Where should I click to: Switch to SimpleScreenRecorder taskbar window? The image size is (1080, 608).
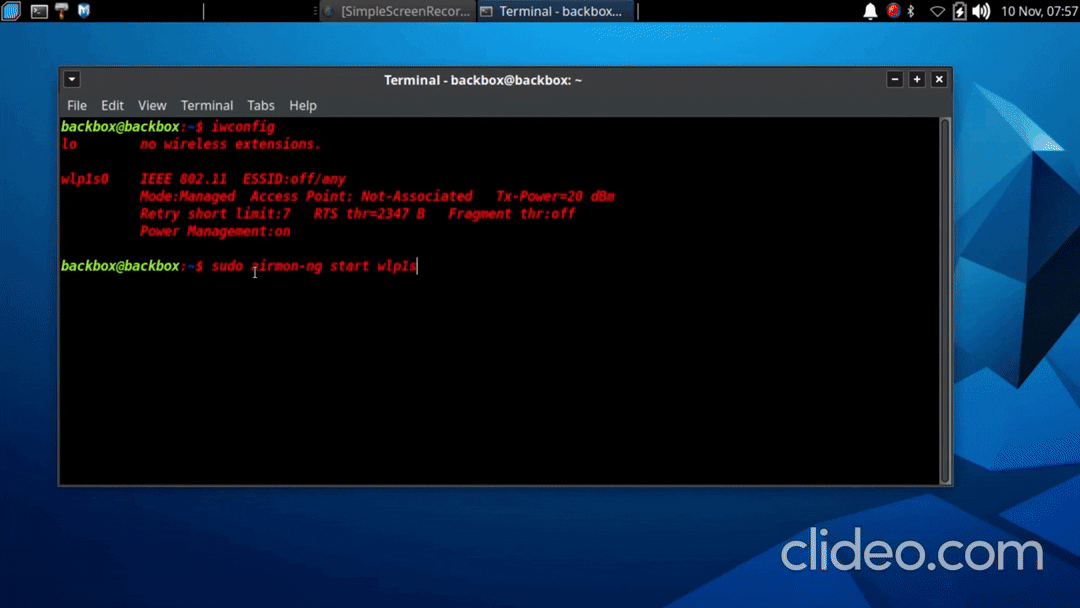click(x=398, y=11)
